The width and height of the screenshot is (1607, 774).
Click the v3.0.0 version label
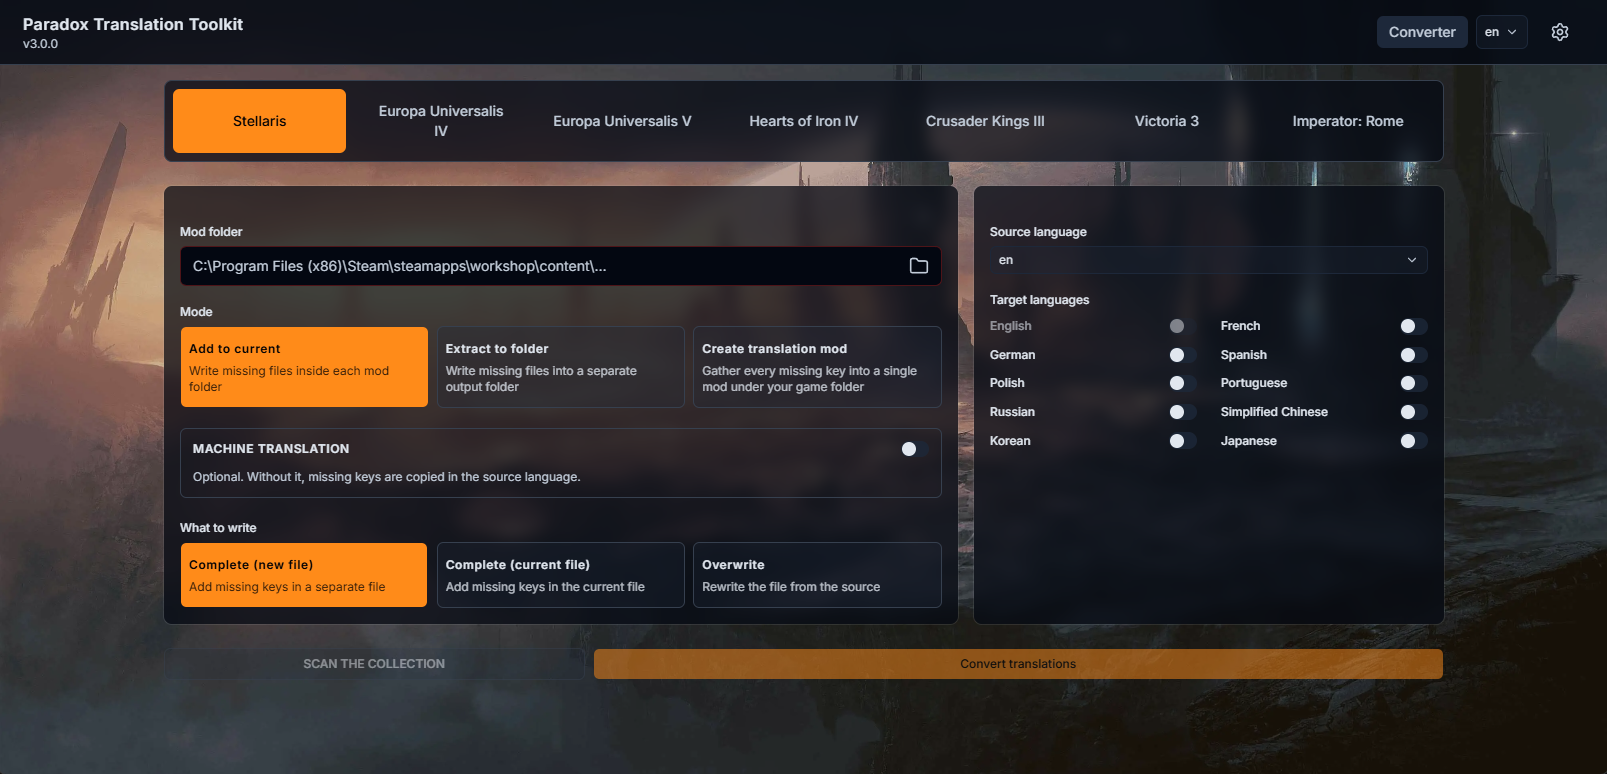pyautogui.click(x=40, y=44)
